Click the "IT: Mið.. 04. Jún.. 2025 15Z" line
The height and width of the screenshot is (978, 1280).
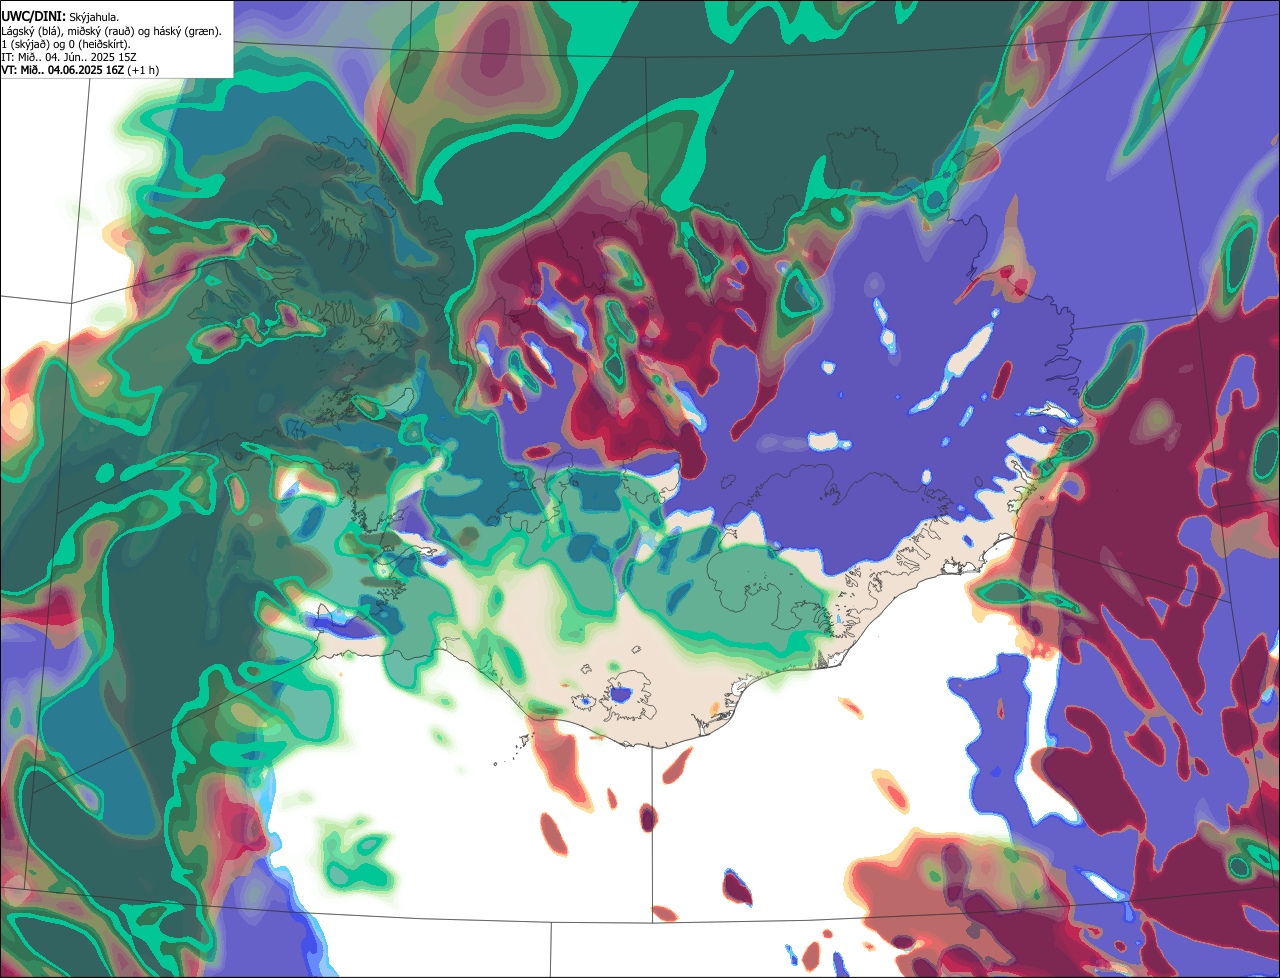tap(69, 57)
